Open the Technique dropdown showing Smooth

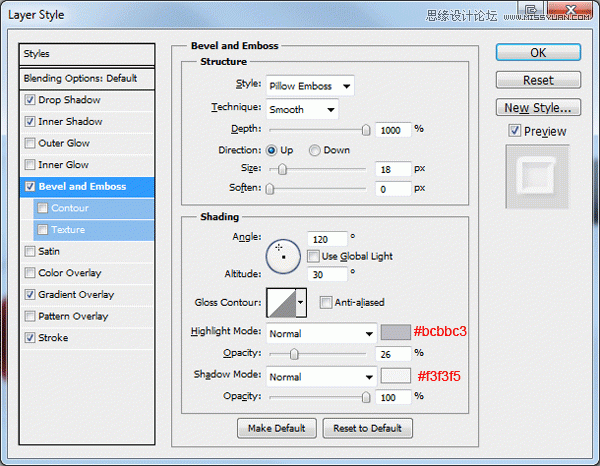point(302,109)
